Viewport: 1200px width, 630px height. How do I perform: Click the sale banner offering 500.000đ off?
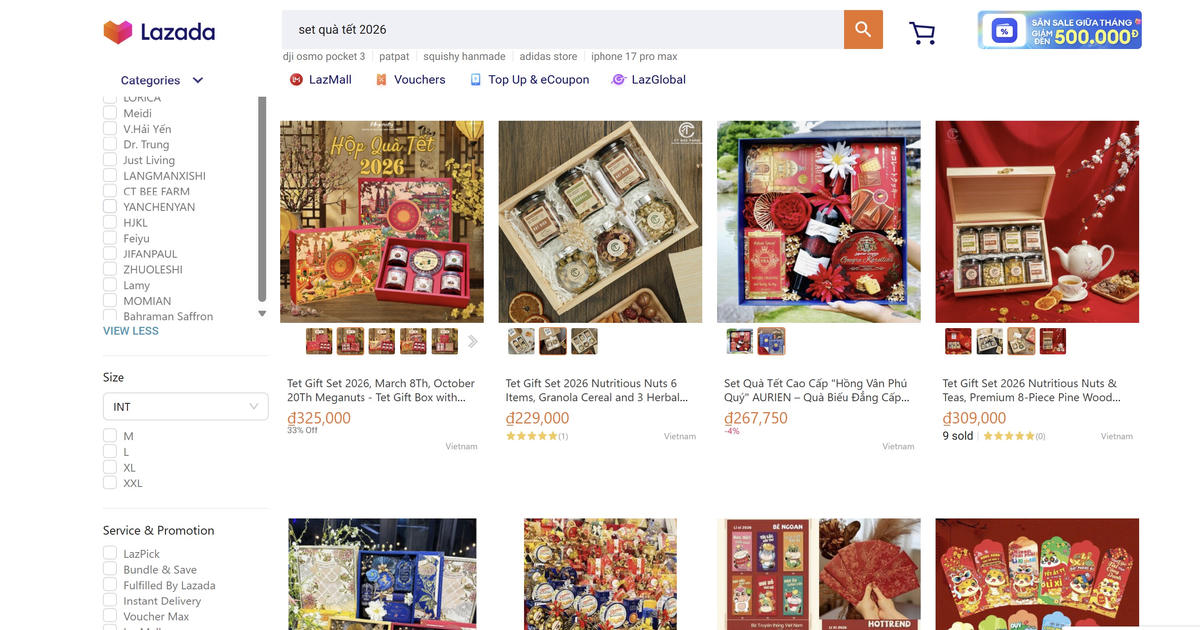click(x=1060, y=30)
